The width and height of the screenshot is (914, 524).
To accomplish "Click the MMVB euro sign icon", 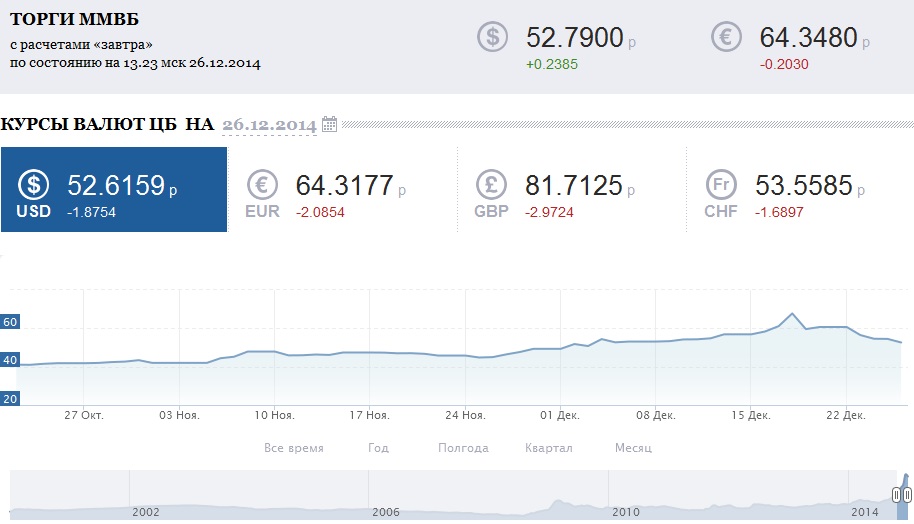I will tap(726, 37).
